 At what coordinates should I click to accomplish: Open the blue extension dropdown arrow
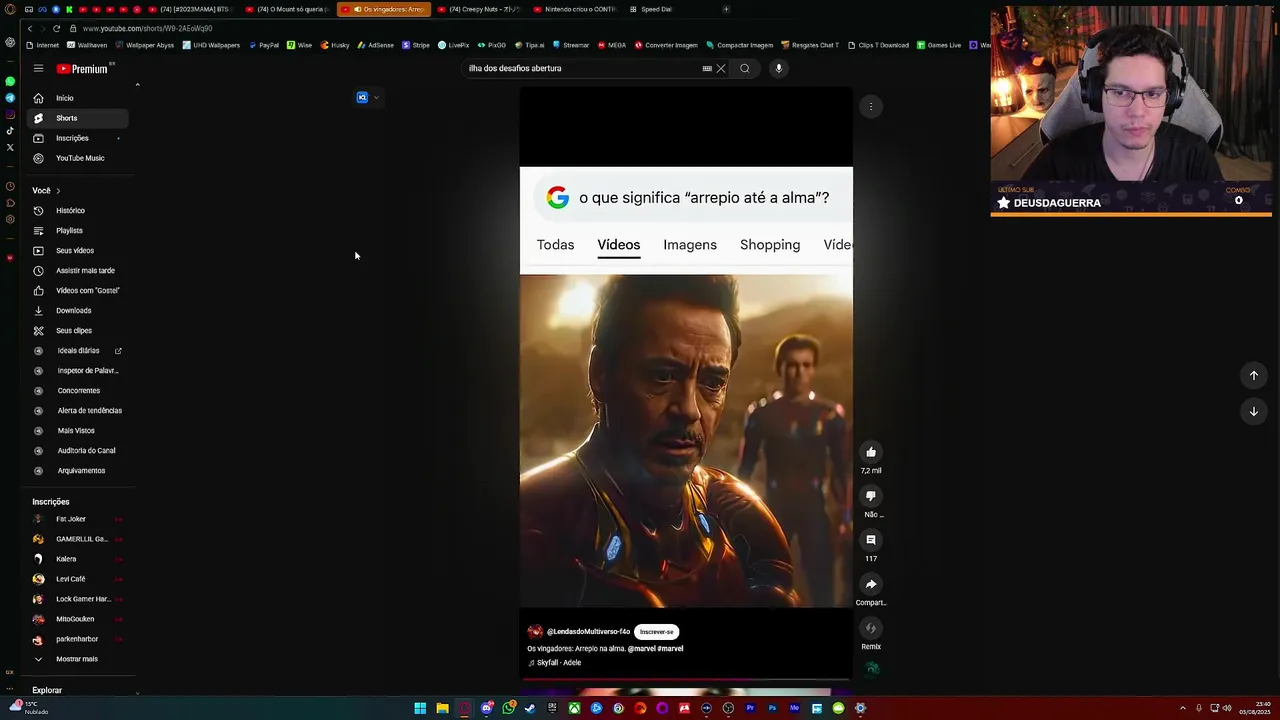tap(376, 98)
